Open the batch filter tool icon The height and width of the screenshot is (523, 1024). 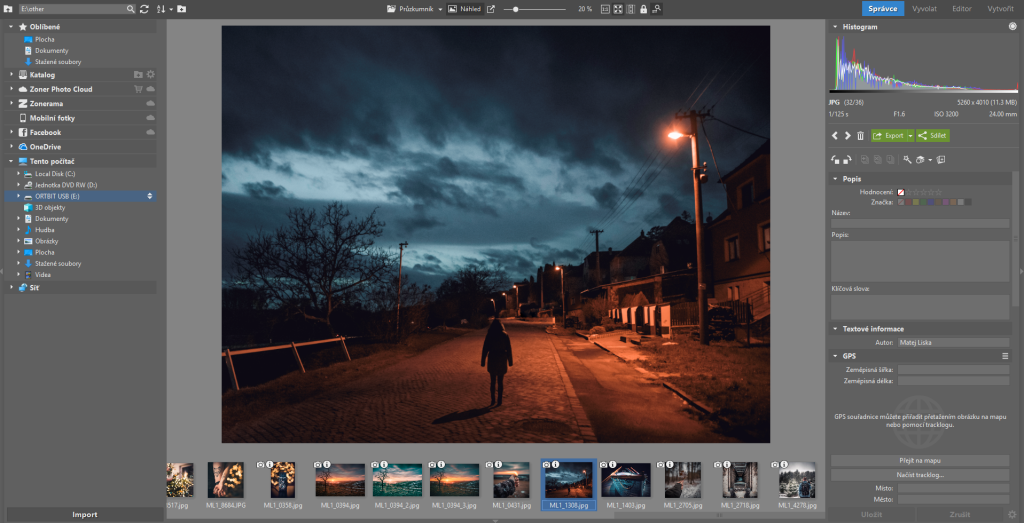(920, 159)
